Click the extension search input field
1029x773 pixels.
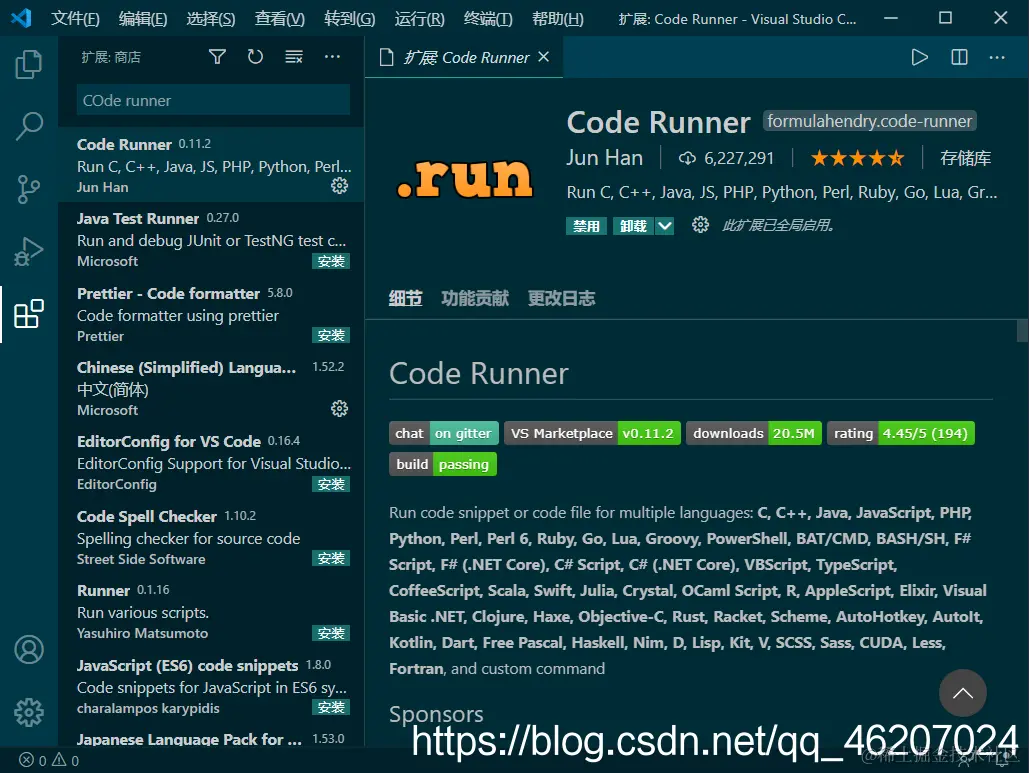[x=213, y=100]
